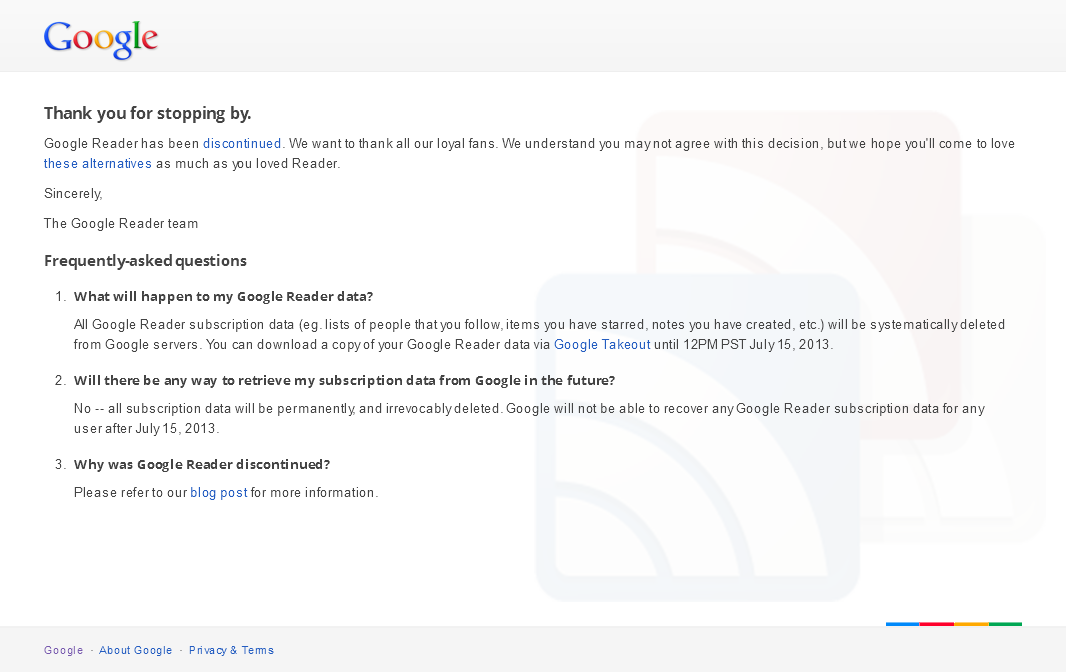This screenshot has width=1066, height=672.
Task: Click the "Thank you for stopping by." heading
Action: pos(147,113)
